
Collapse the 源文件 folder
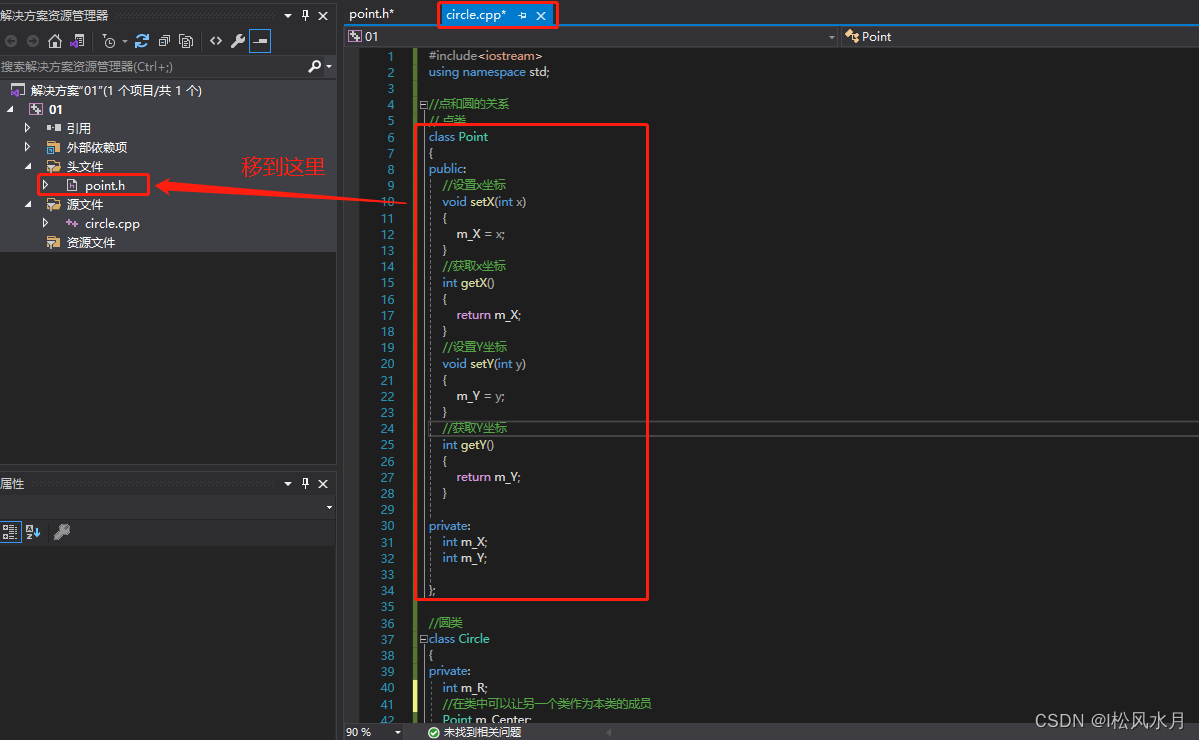coord(28,204)
